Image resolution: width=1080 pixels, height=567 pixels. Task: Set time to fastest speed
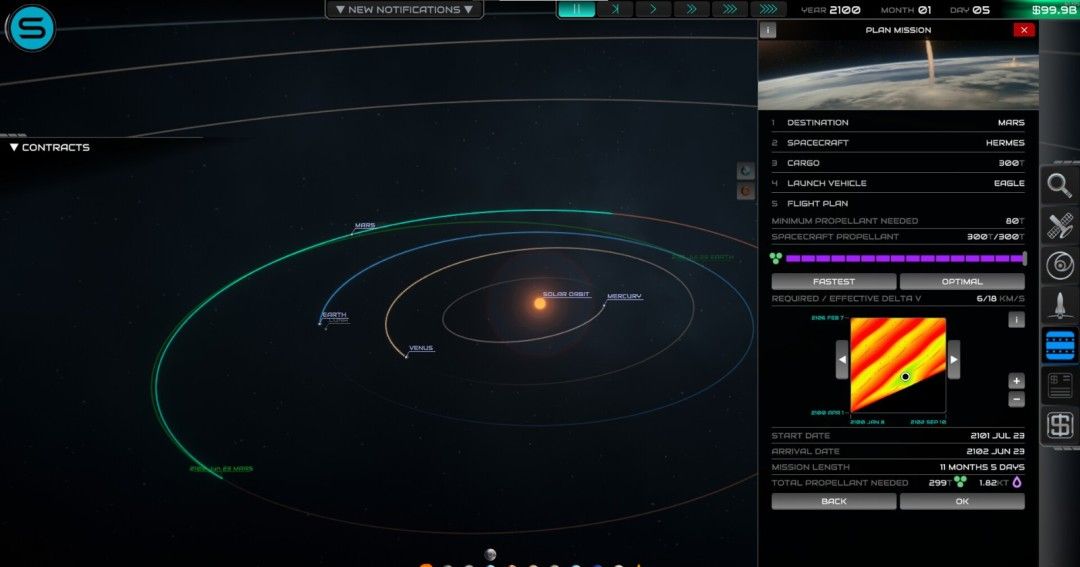767,9
